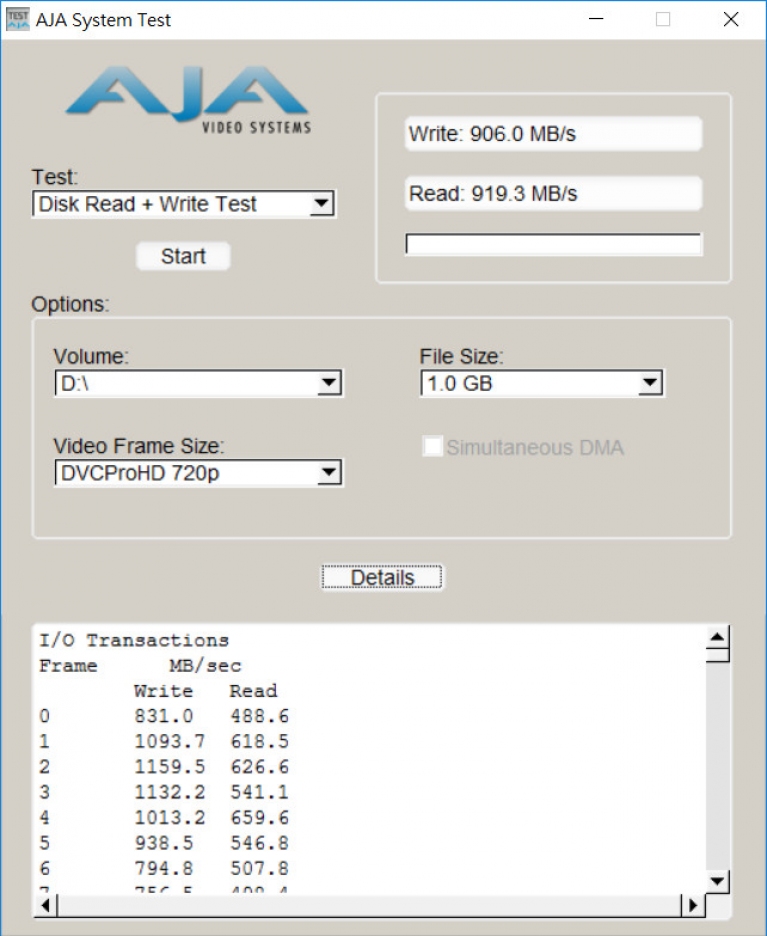
Task: Click frame 5 read value 546.8
Action: pyautogui.click(x=260, y=843)
